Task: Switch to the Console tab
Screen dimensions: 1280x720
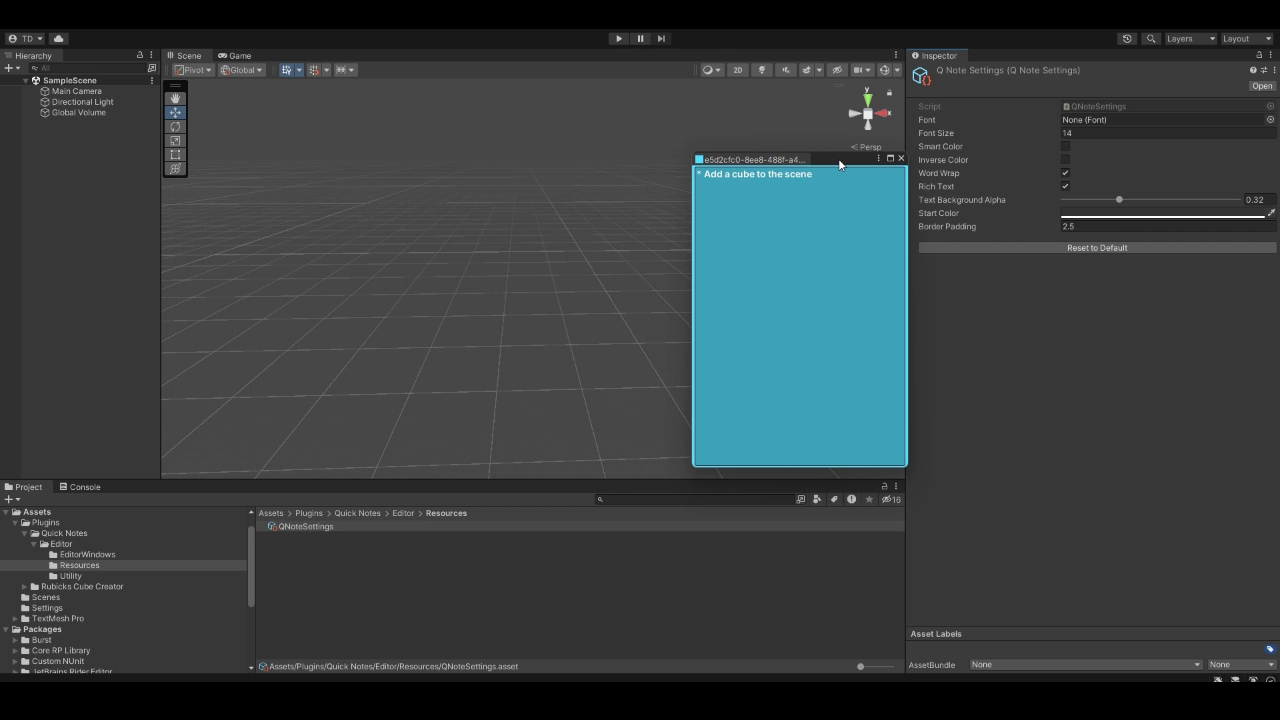Action: pos(80,487)
